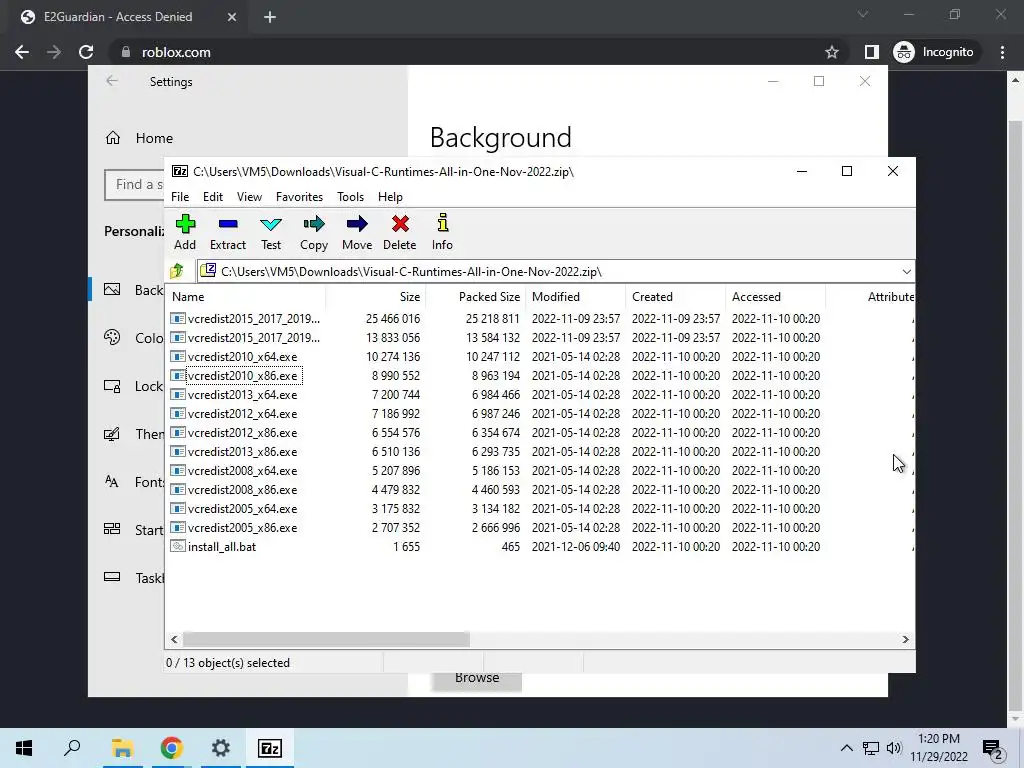
Task: Open Settings gear in the taskbar
Action: (221, 748)
